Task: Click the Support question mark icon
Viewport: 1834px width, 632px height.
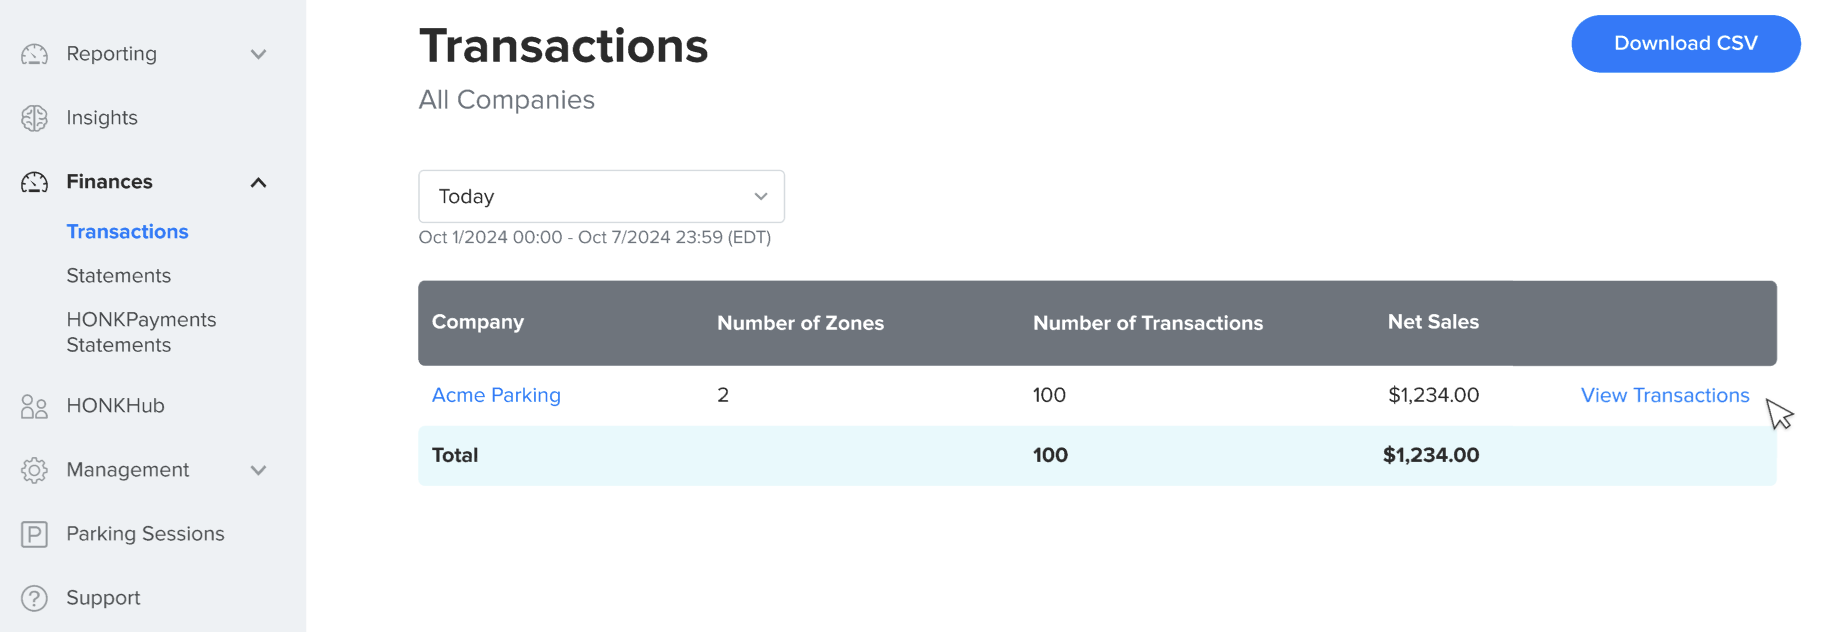Action: 34,597
